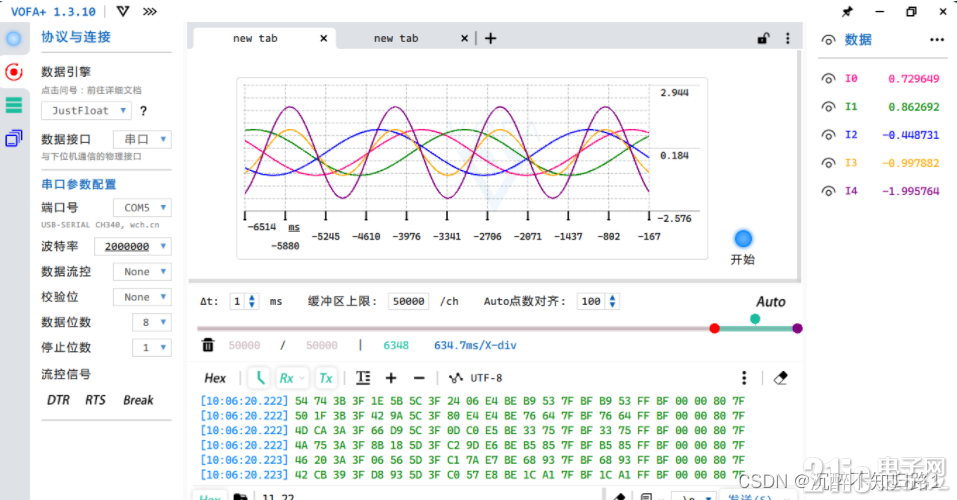Open the protocol and connection panel (blue circle icon)
The width and height of the screenshot is (957, 500).
[x=13, y=39]
